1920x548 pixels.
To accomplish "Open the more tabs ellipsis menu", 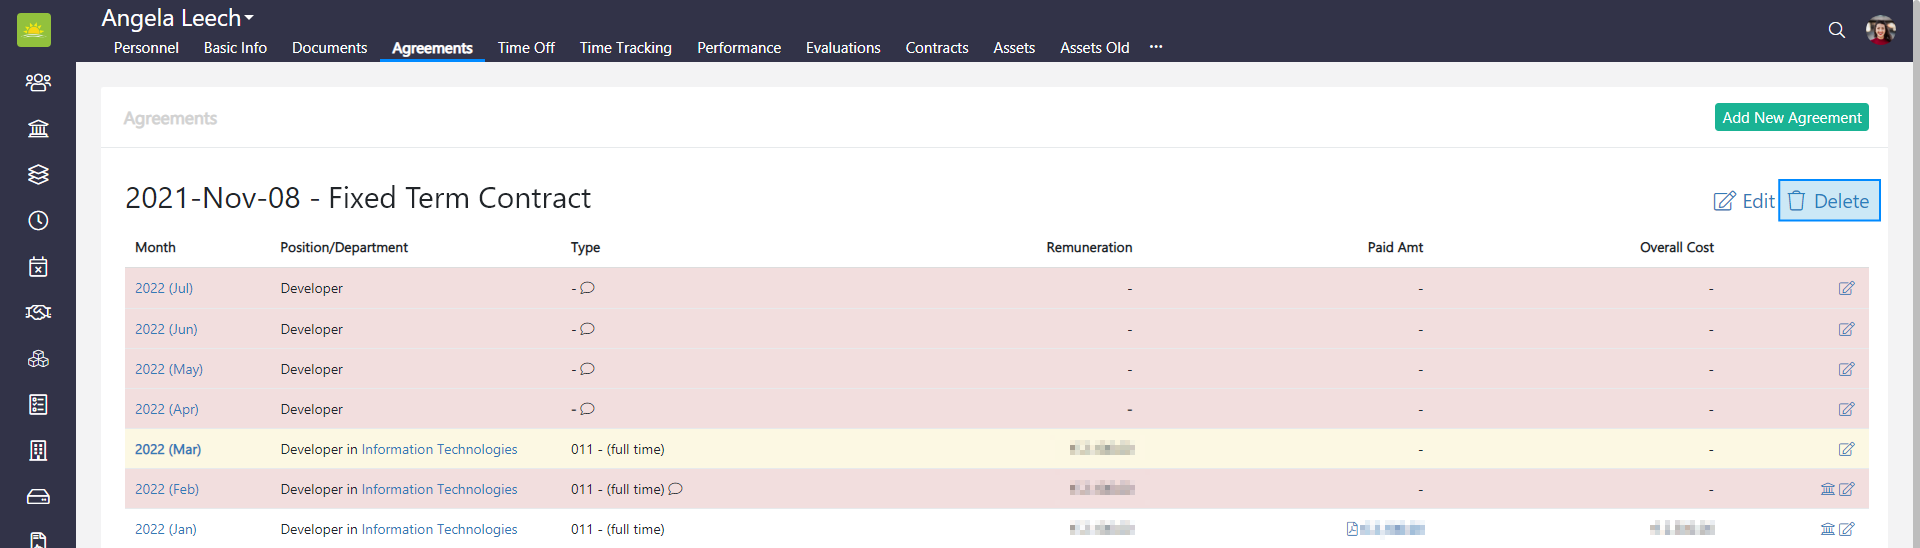I will pos(1156,47).
